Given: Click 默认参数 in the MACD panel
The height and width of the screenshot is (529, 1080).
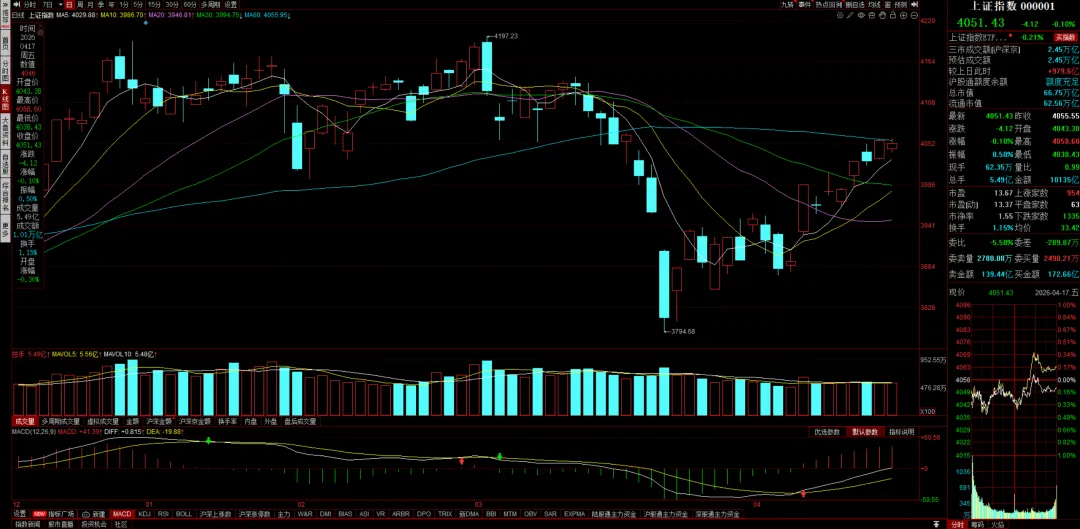Looking at the screenshot, I should tap(864, 432).
